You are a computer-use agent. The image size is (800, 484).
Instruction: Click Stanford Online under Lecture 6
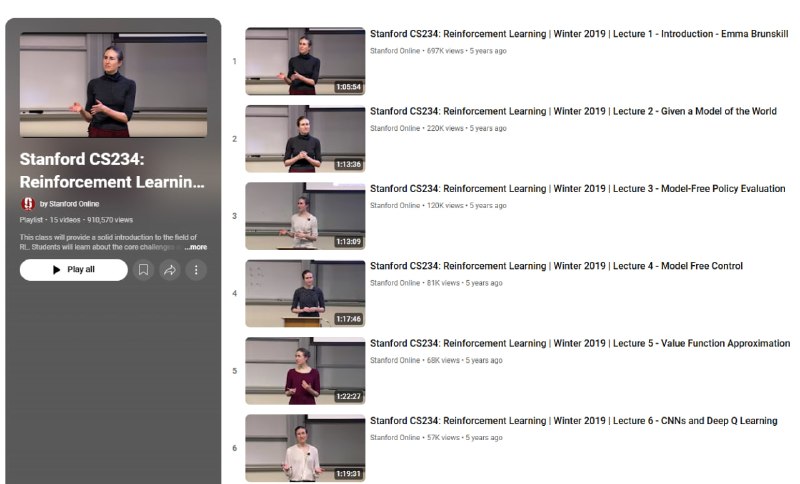coord(395,438)
